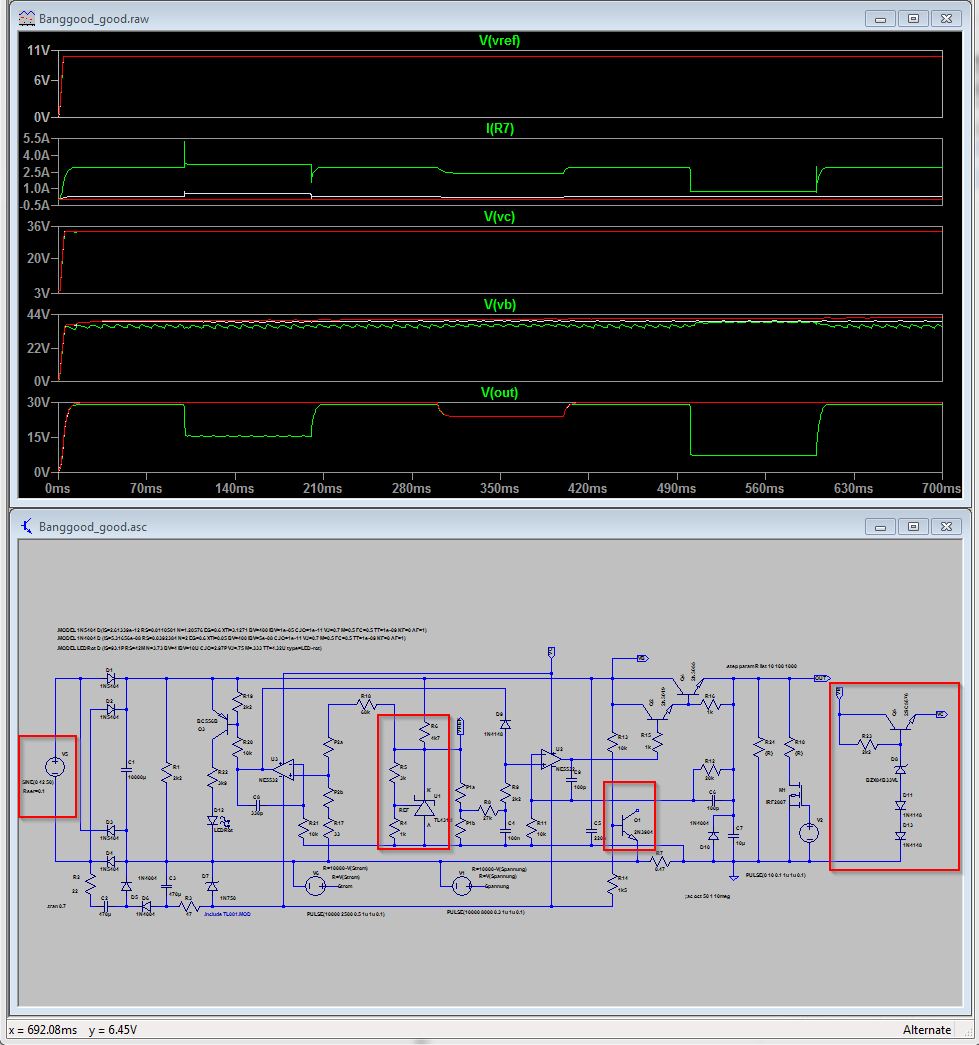Click the .tran 0.7 directive
The image size is (979, 1045).
coord(56,906)
